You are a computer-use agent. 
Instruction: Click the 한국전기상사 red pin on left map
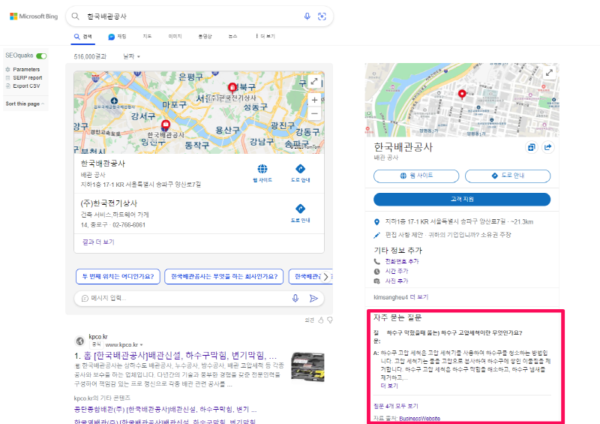coord(232,88)
